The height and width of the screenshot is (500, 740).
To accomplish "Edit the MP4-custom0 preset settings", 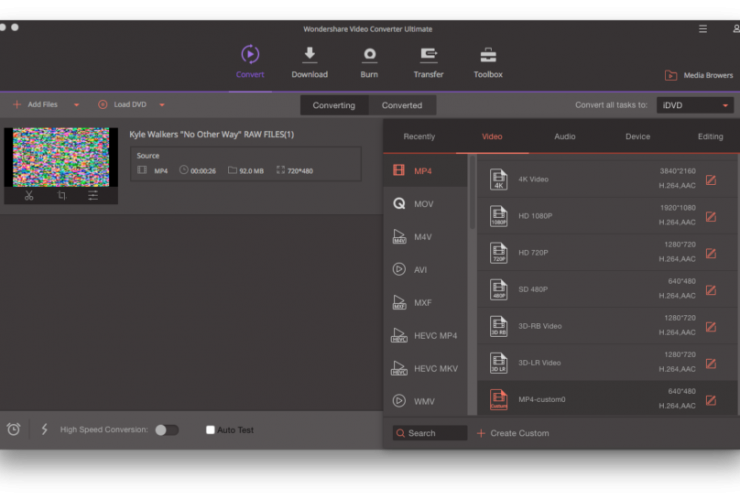I will click(x=711, y=400).
